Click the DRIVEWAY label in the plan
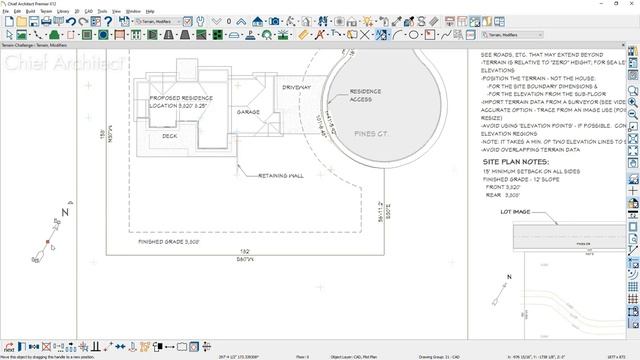Screen dimensions: 640x360 (297, 87)
